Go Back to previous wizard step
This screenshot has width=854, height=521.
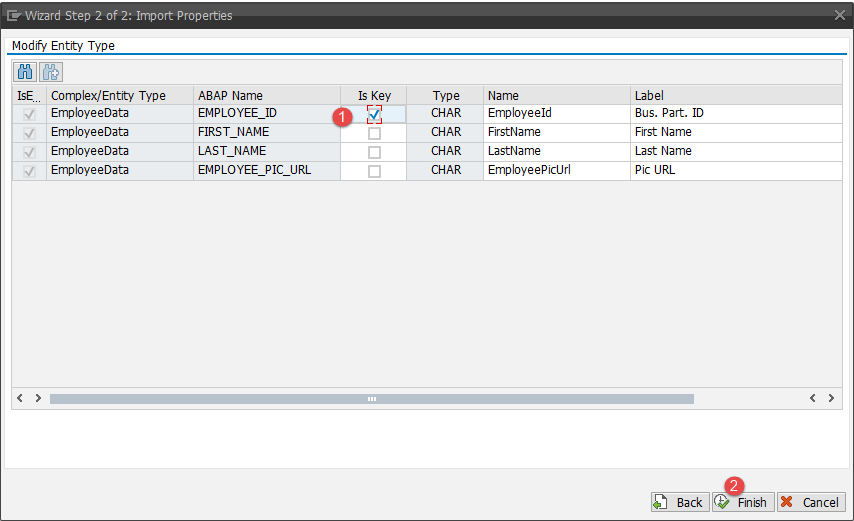pos(679,502)
